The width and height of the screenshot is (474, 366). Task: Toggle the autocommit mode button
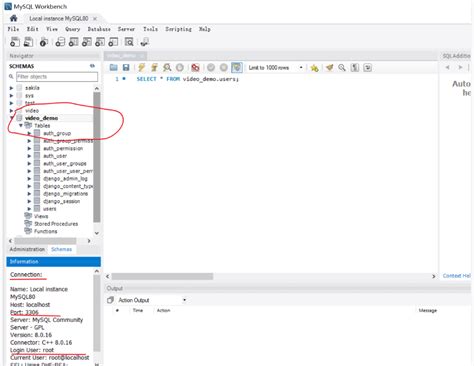point(237,68)
